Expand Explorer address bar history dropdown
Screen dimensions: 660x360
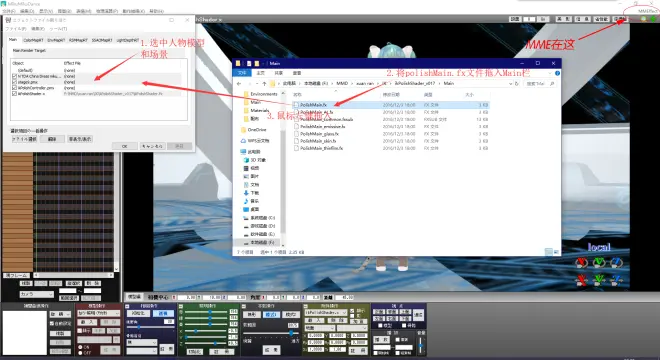tap(511, 84)
